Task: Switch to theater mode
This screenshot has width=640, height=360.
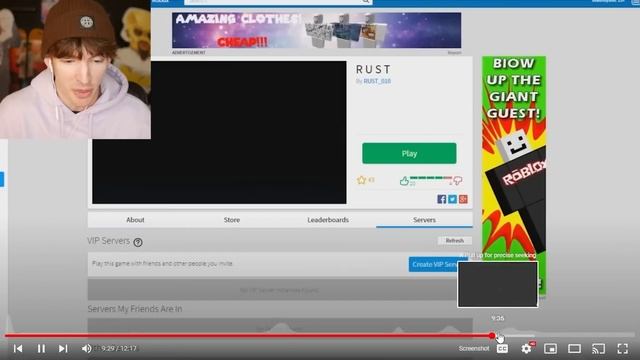Action: click(x=574, y=349)
